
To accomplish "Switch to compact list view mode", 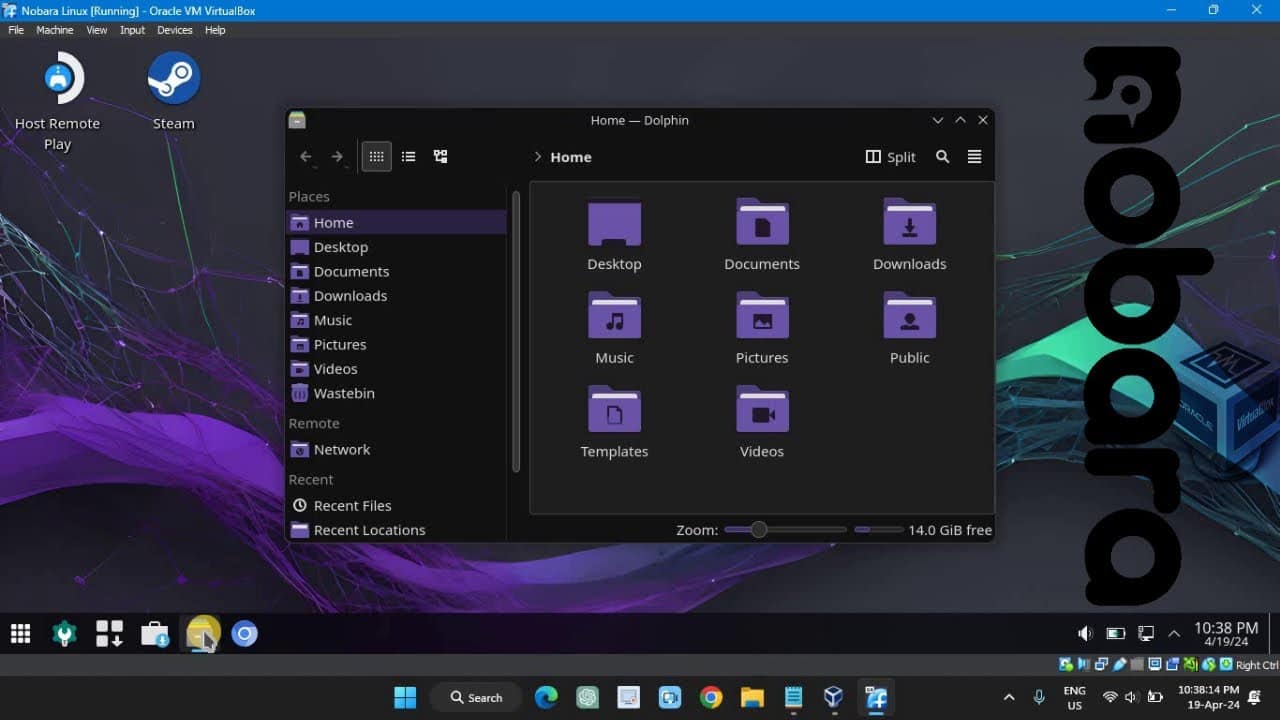I will click(x=408, y=156).
